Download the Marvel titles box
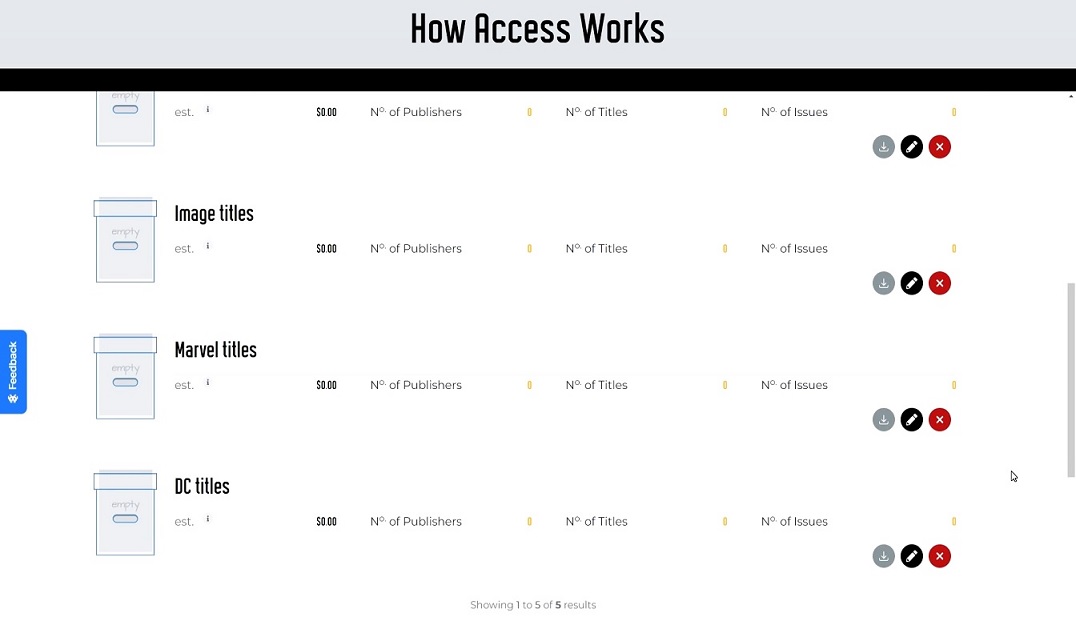This screenshot has height=637, width=1076. (883, 420)
